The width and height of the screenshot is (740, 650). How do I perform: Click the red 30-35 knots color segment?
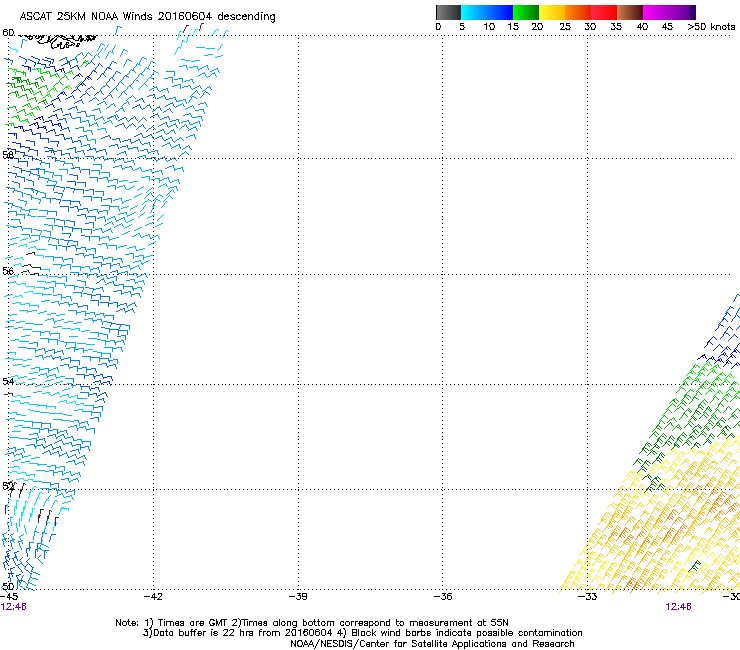coord(604,12)
